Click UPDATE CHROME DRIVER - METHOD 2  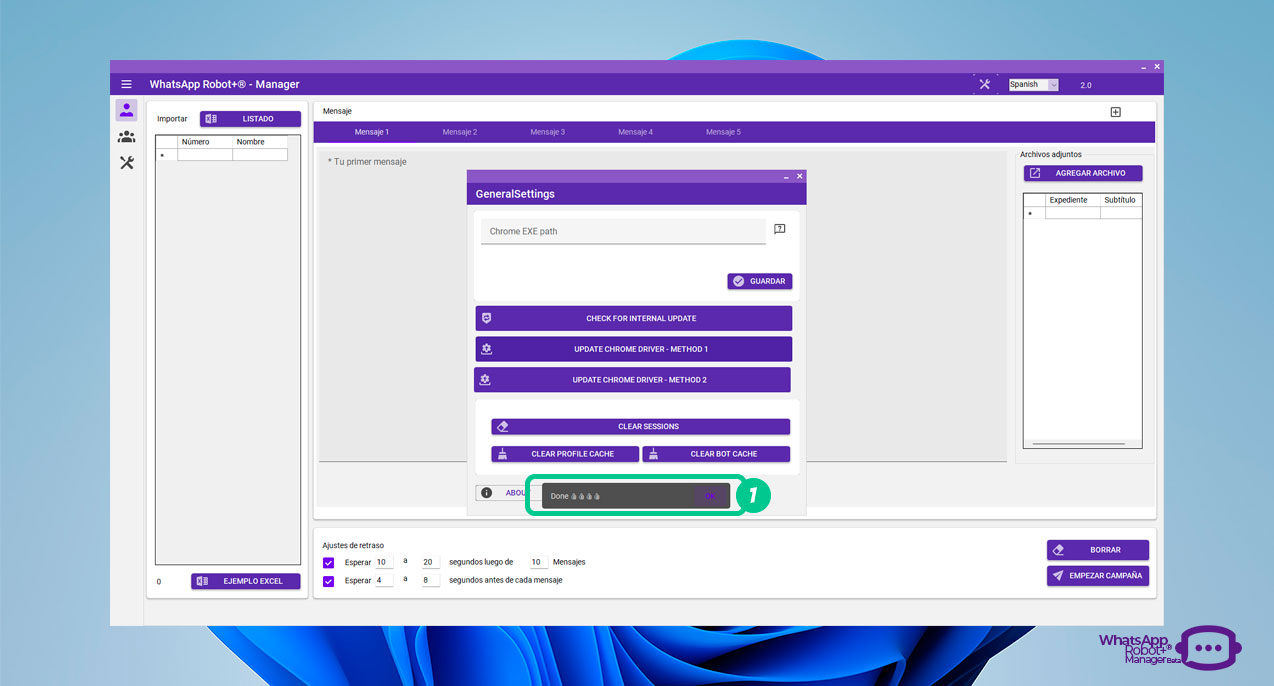tap(632, 380)
